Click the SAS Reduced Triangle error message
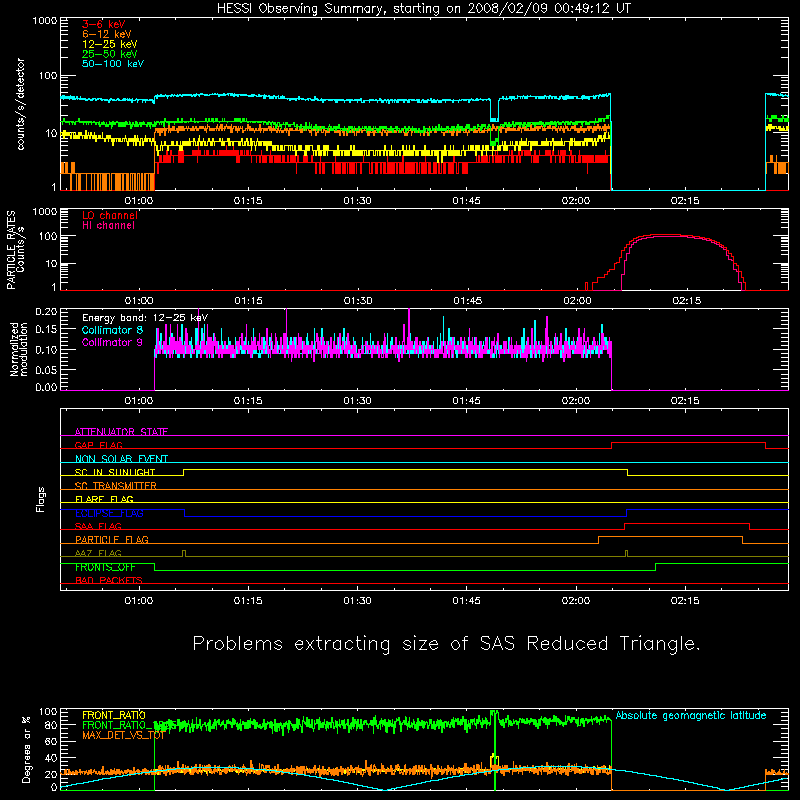This screenshot has width=800, height=800. point(446,644)
